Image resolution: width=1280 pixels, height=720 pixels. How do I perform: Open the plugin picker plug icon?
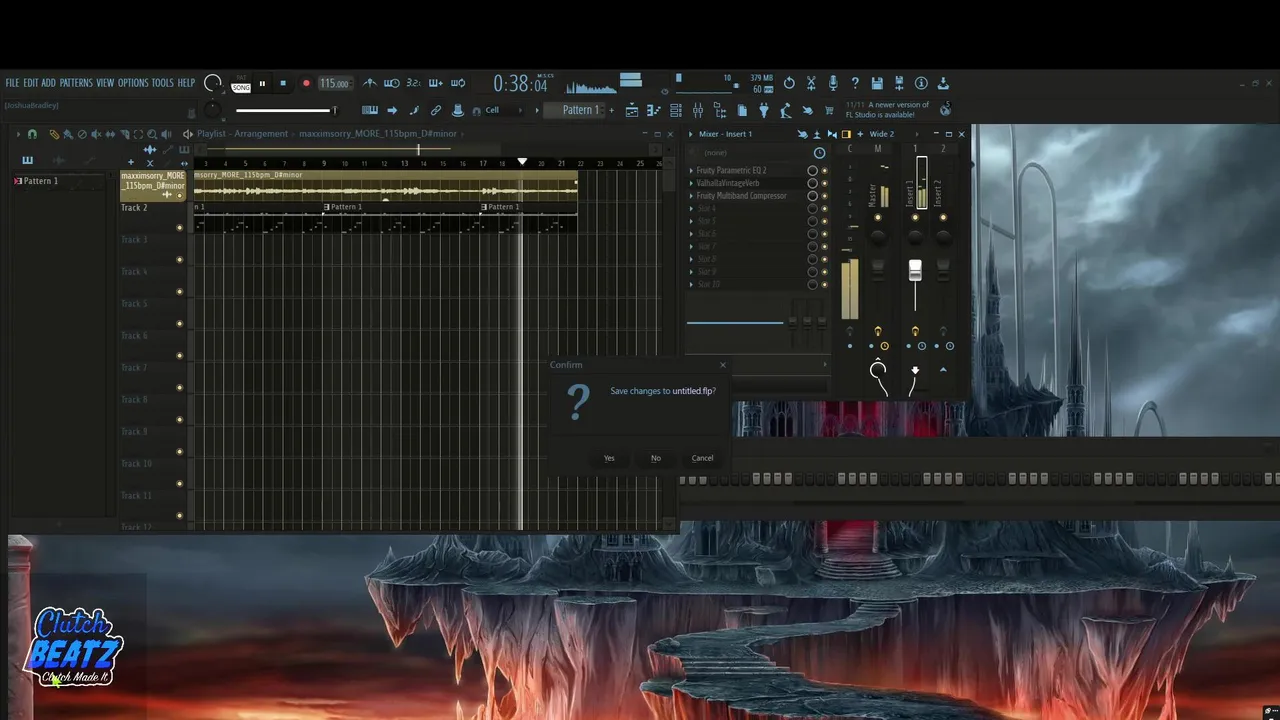point(764,110)
